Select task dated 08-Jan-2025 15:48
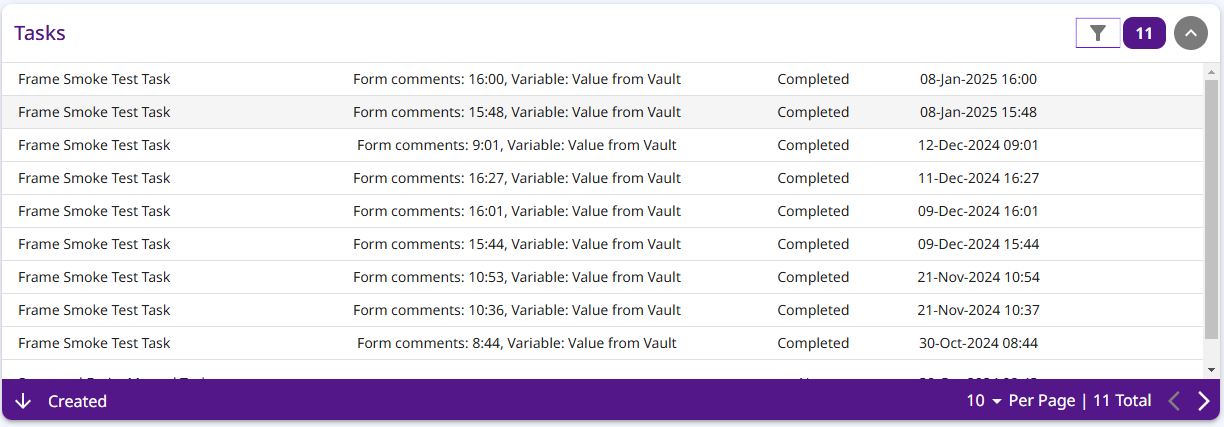This screenshot has height=427, width=1224. 603,112
